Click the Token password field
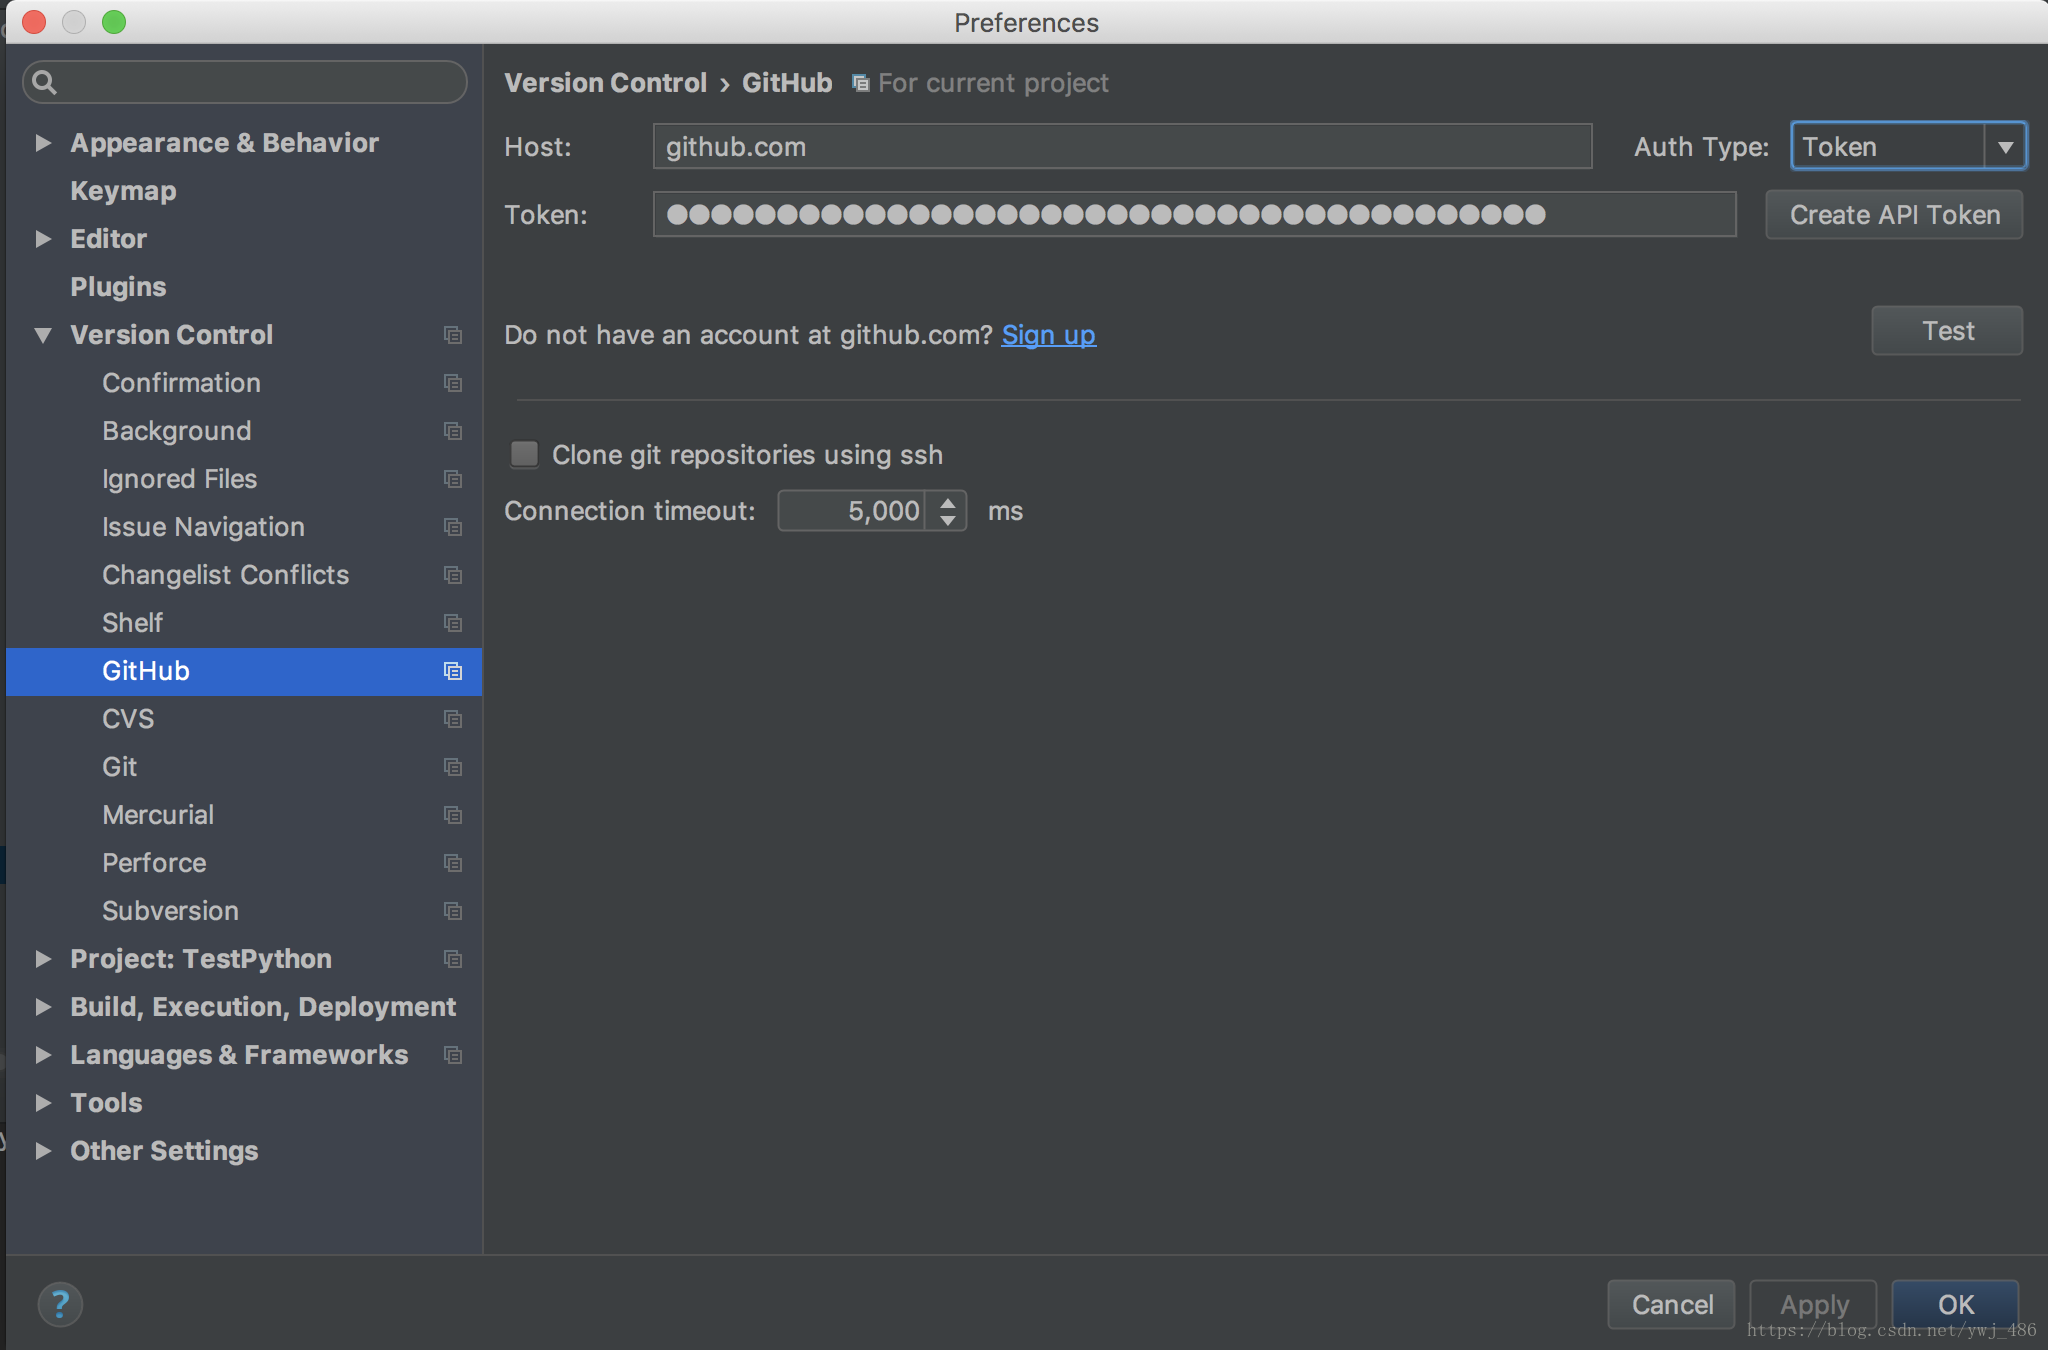Image resolution: width=2048 pixels, height=1350 pixels. [1194, 214]
